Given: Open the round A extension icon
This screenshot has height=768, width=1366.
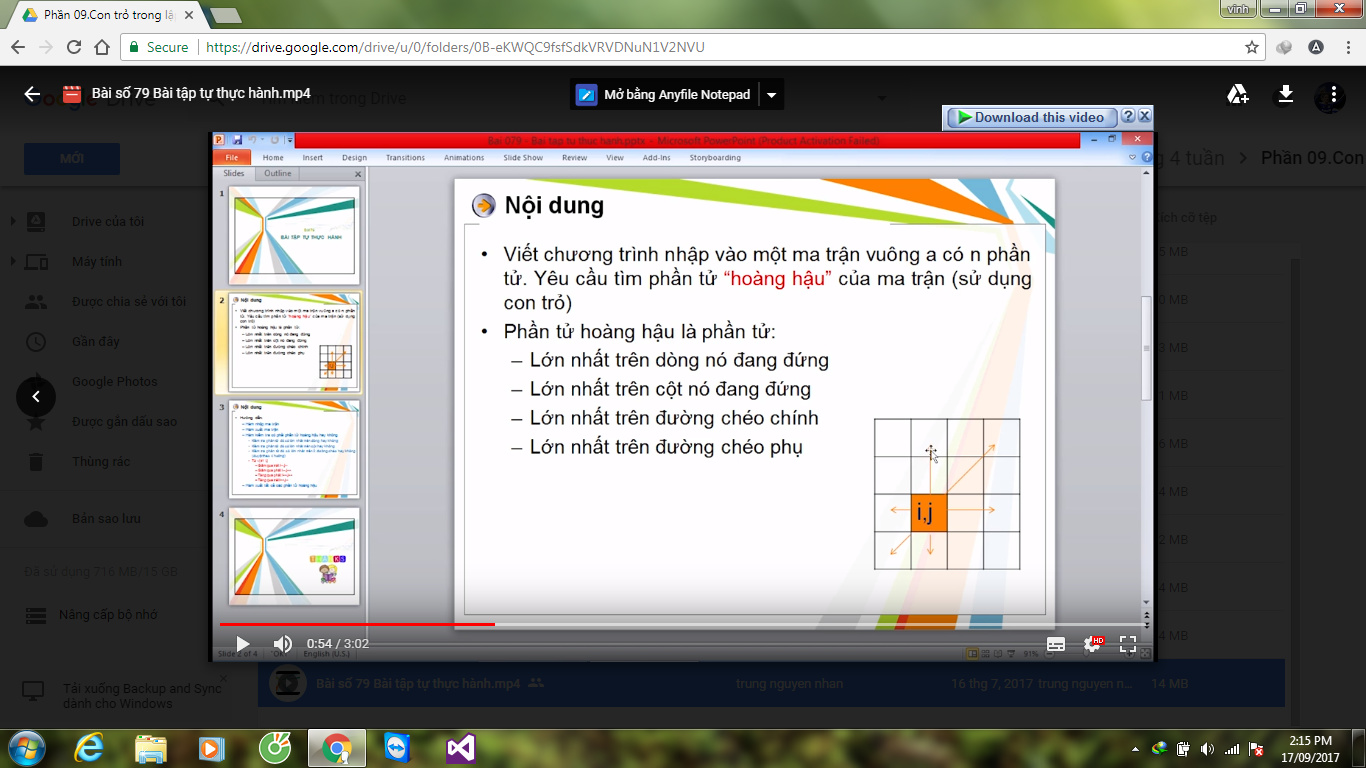Looking at the screenshot, I should click(1315, 47).
